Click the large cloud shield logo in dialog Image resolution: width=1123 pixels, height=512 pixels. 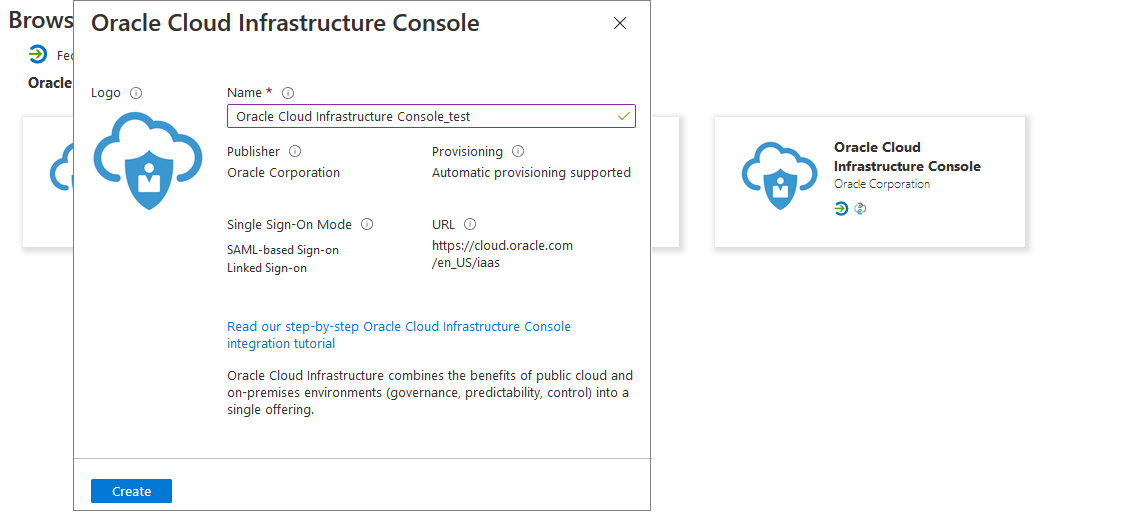tap(148, 160)
